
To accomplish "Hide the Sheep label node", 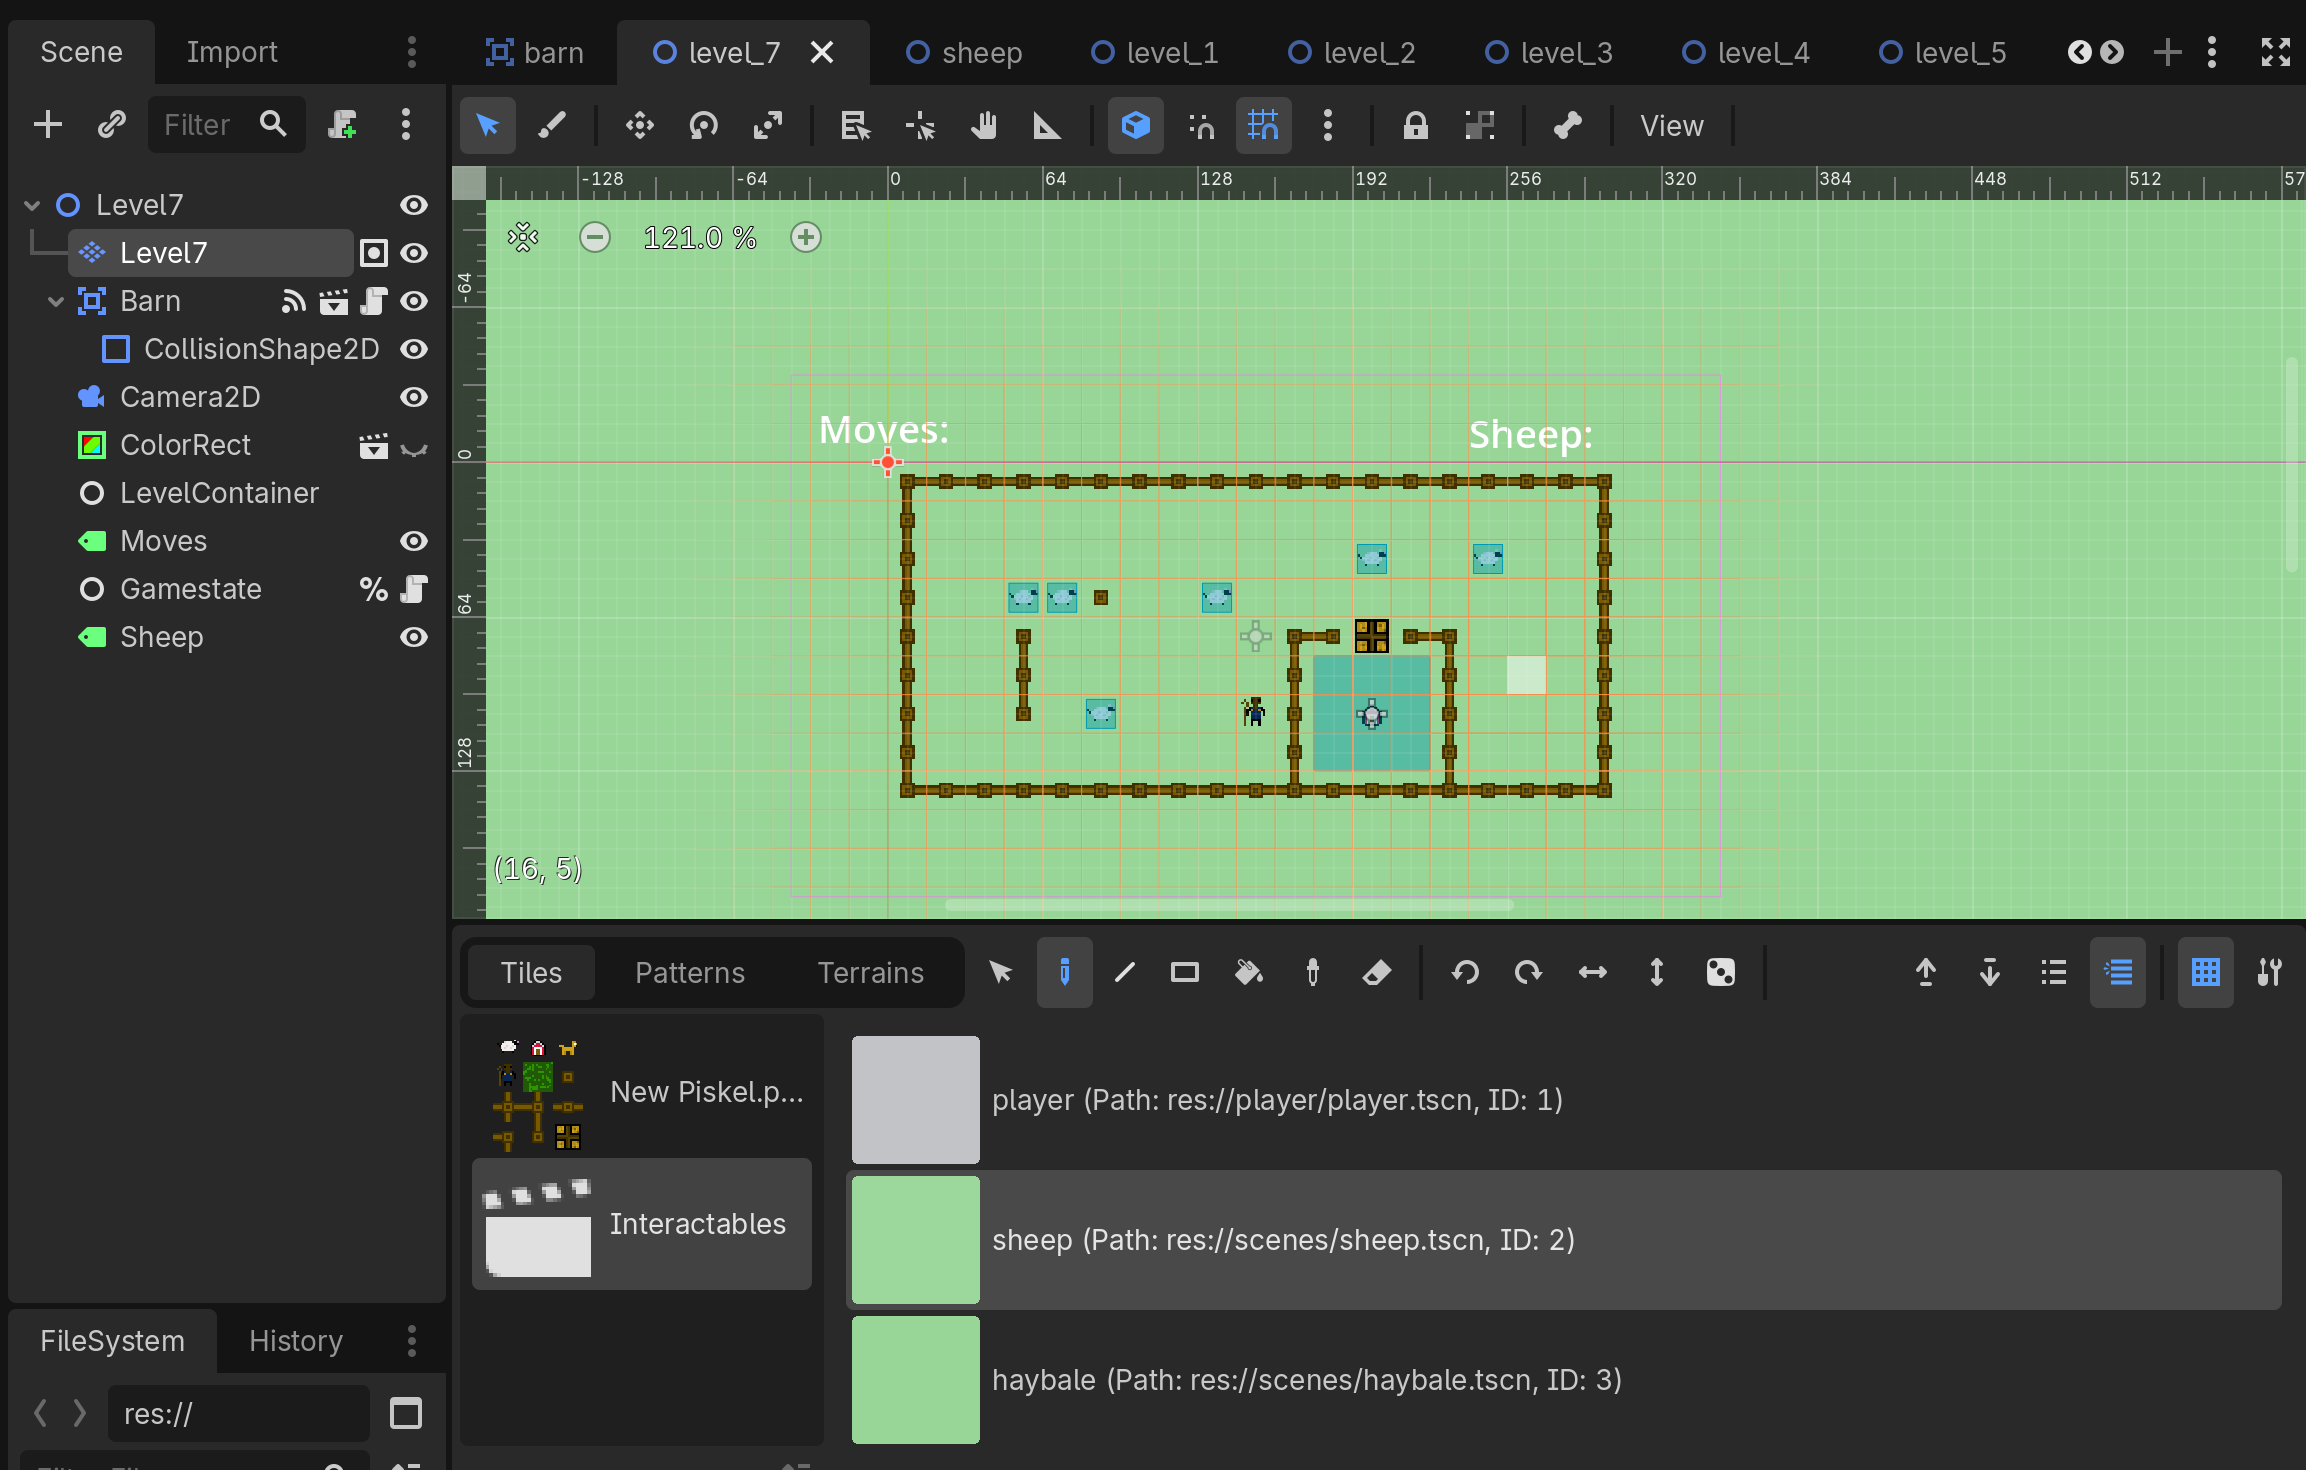I will click(414, 637).
